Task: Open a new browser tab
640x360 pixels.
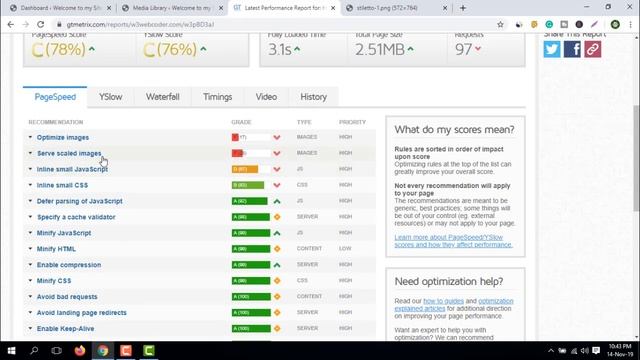Action: click(x=463, y=8)
